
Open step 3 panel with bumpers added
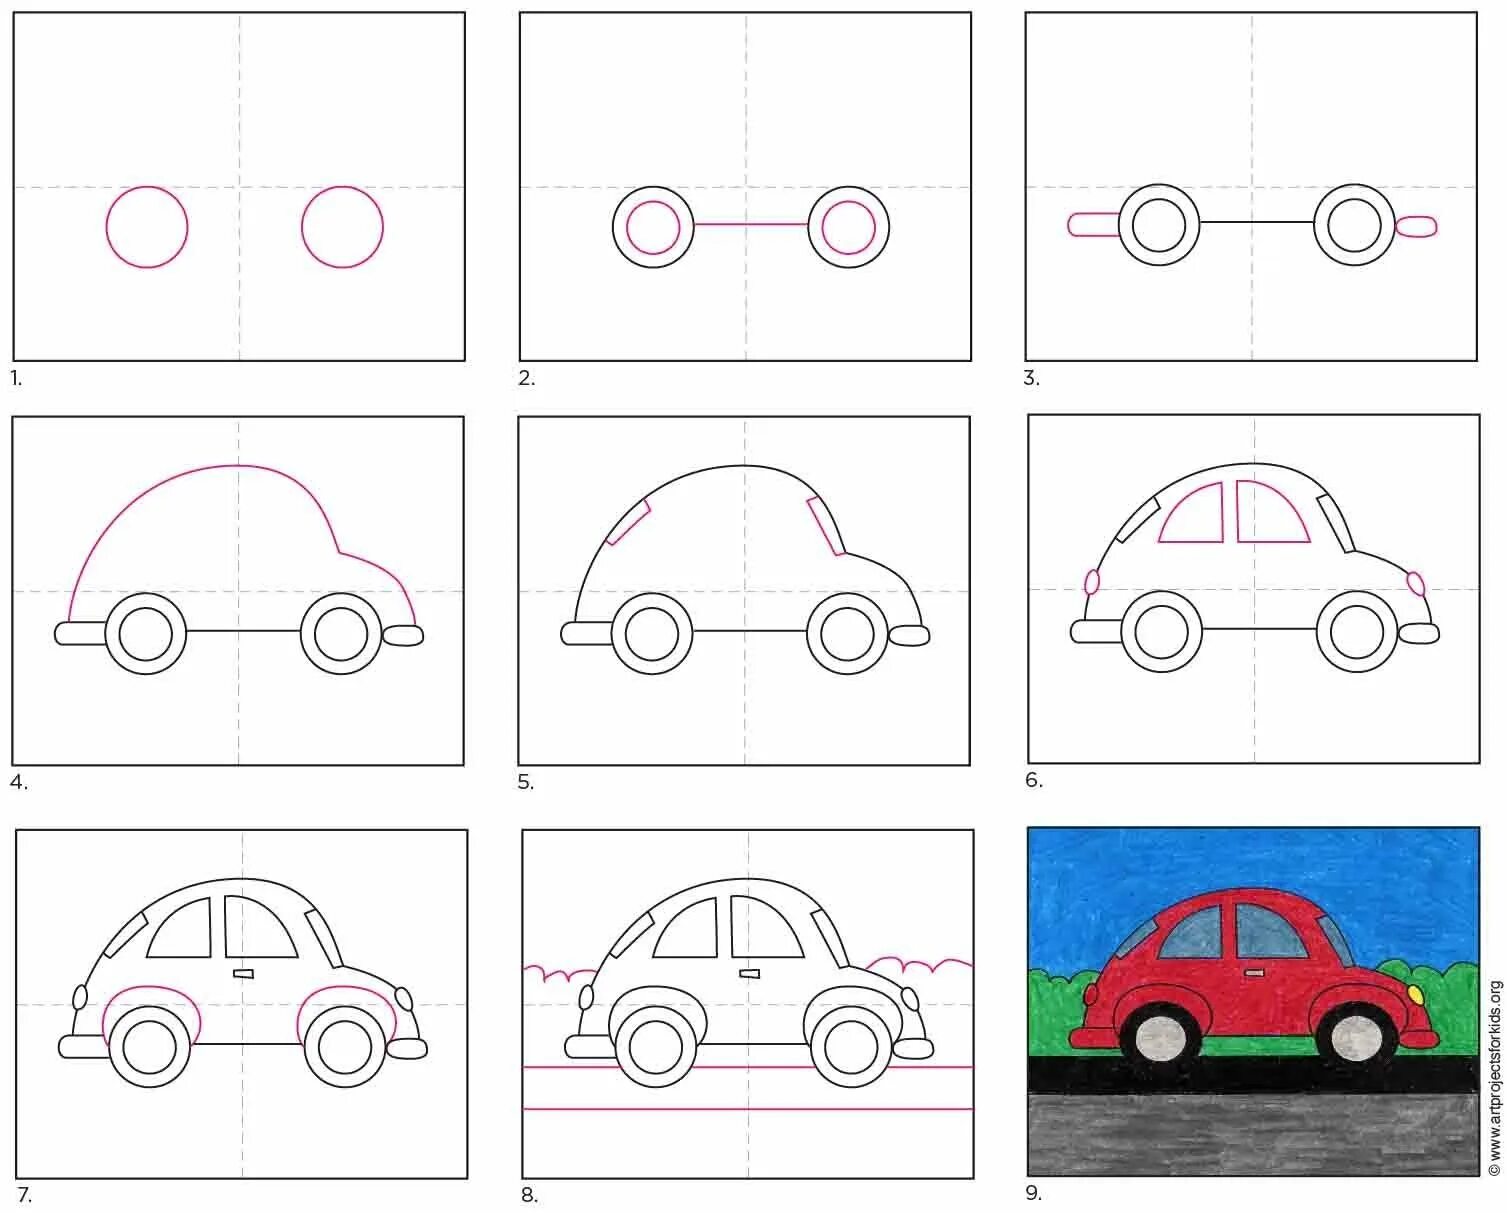click(1251, 186)
